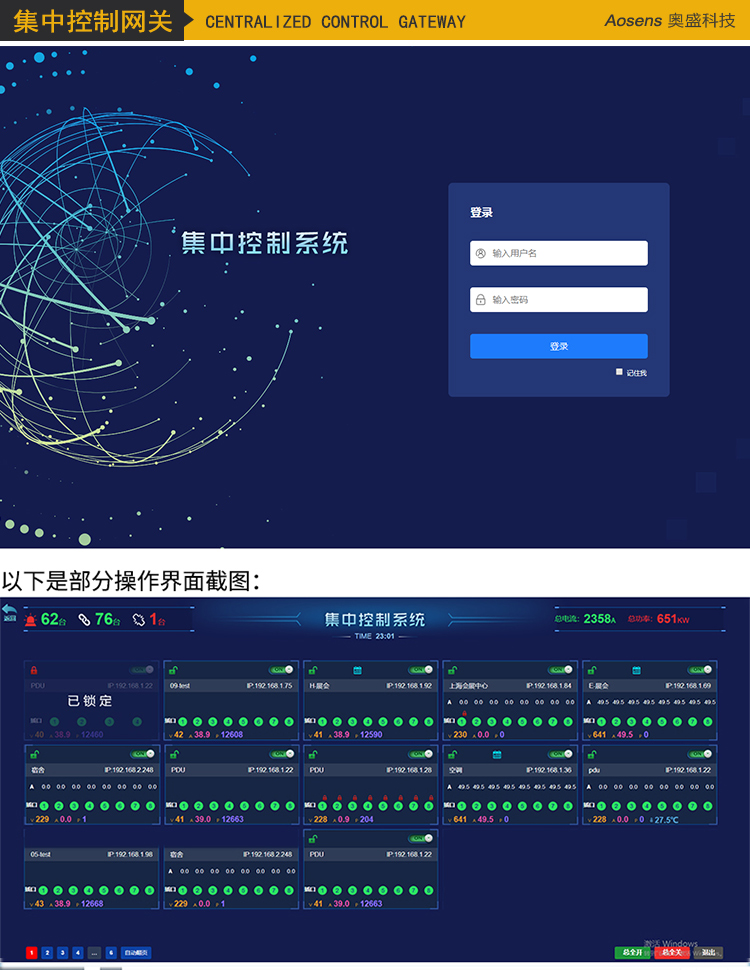Click the 输入用户名 username input field
Screen dimensions: 750x970
pos(558,253)
